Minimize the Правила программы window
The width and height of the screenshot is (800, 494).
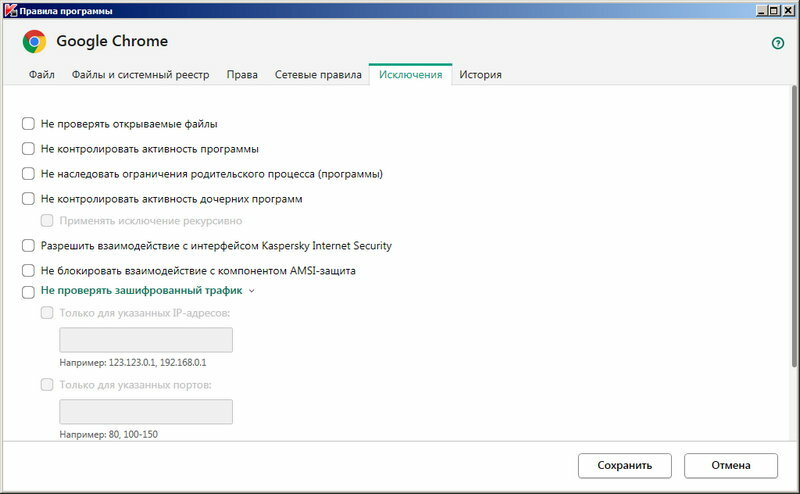pyautogui.click(x=762, y=10)
